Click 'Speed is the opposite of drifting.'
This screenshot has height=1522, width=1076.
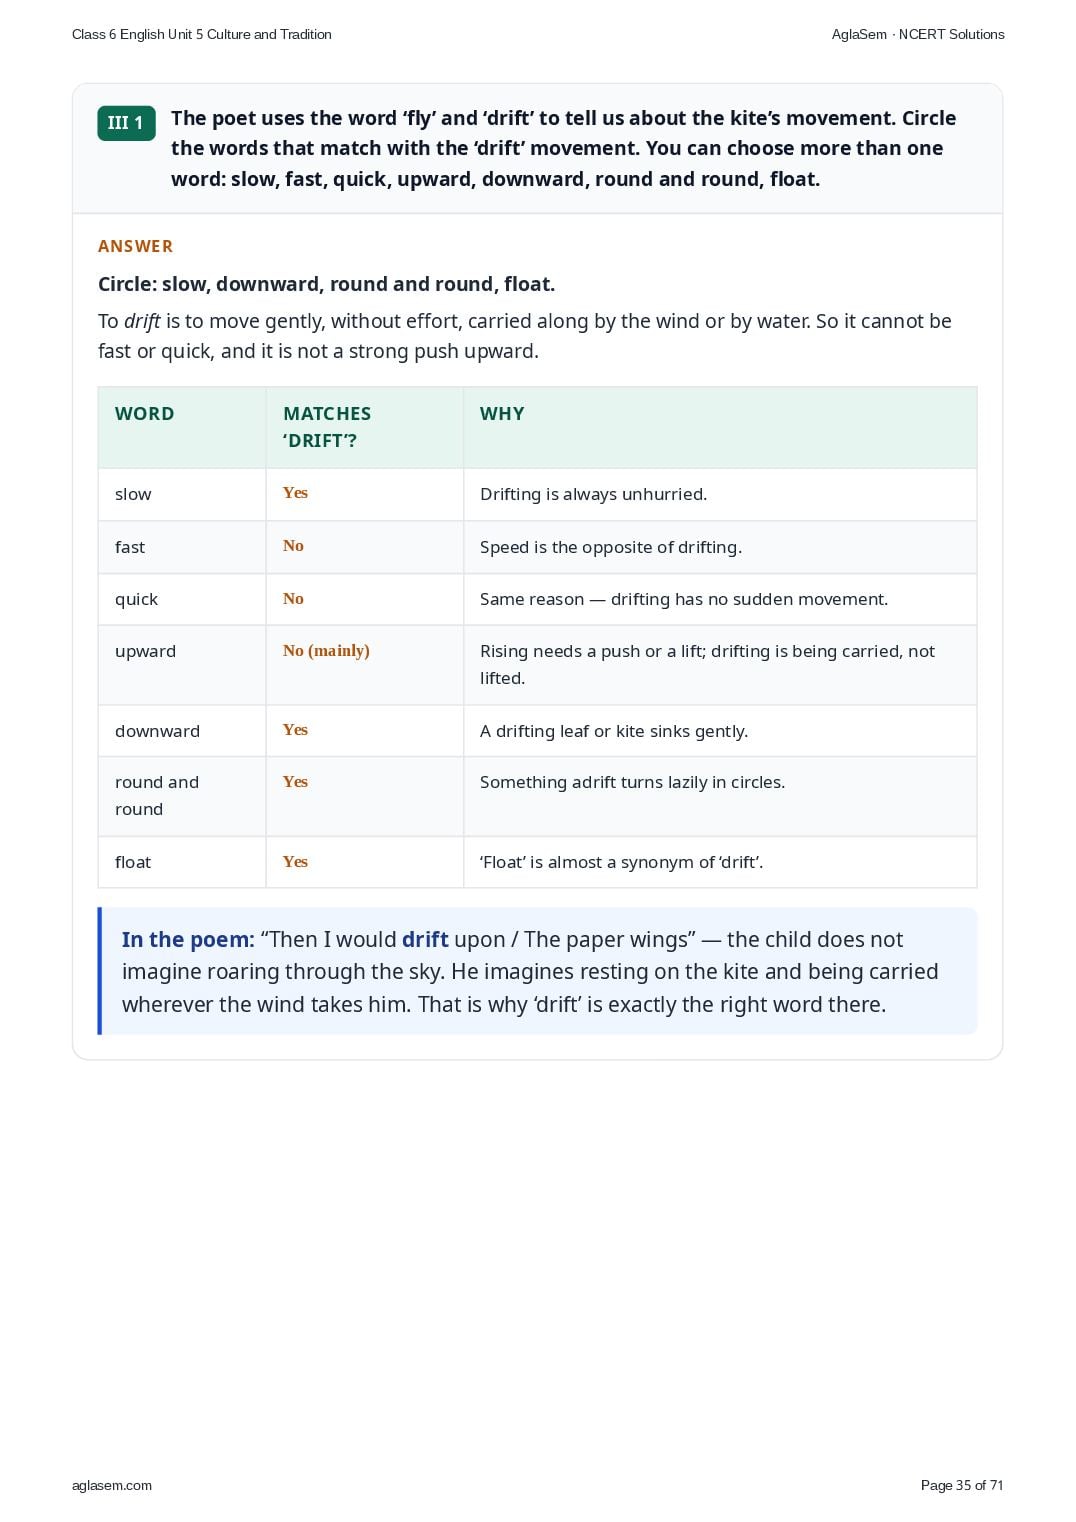[611, 547]
